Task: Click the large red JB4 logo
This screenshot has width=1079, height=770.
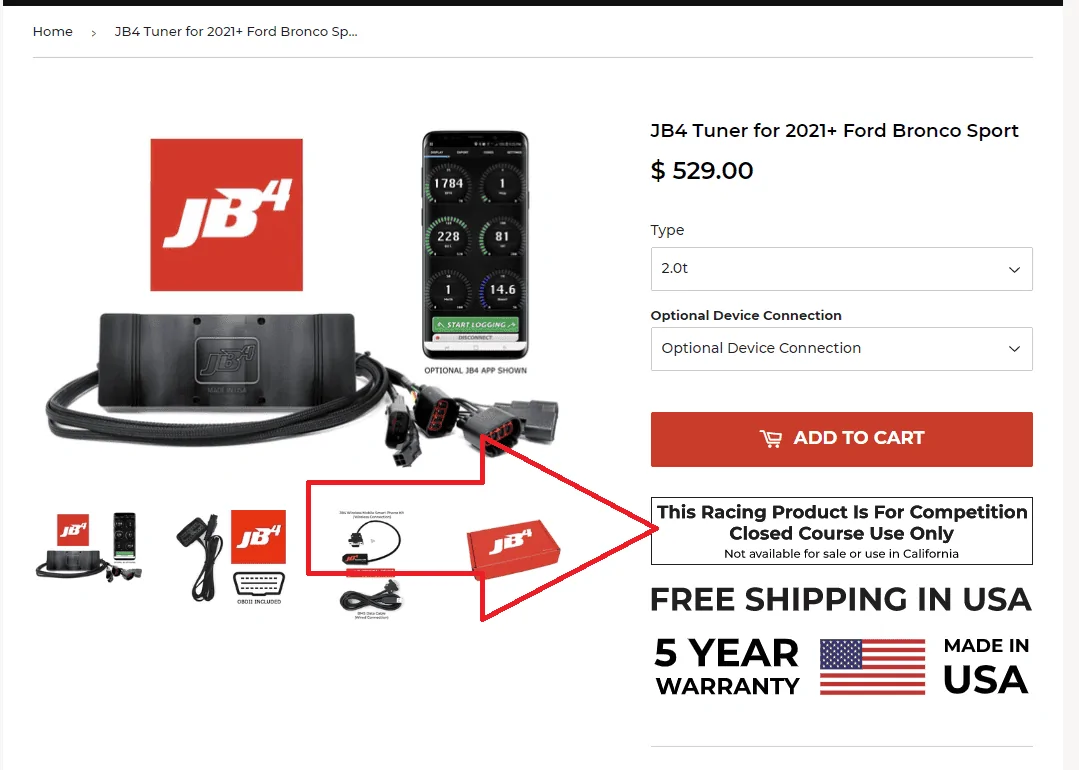Action: click(226, 215)
